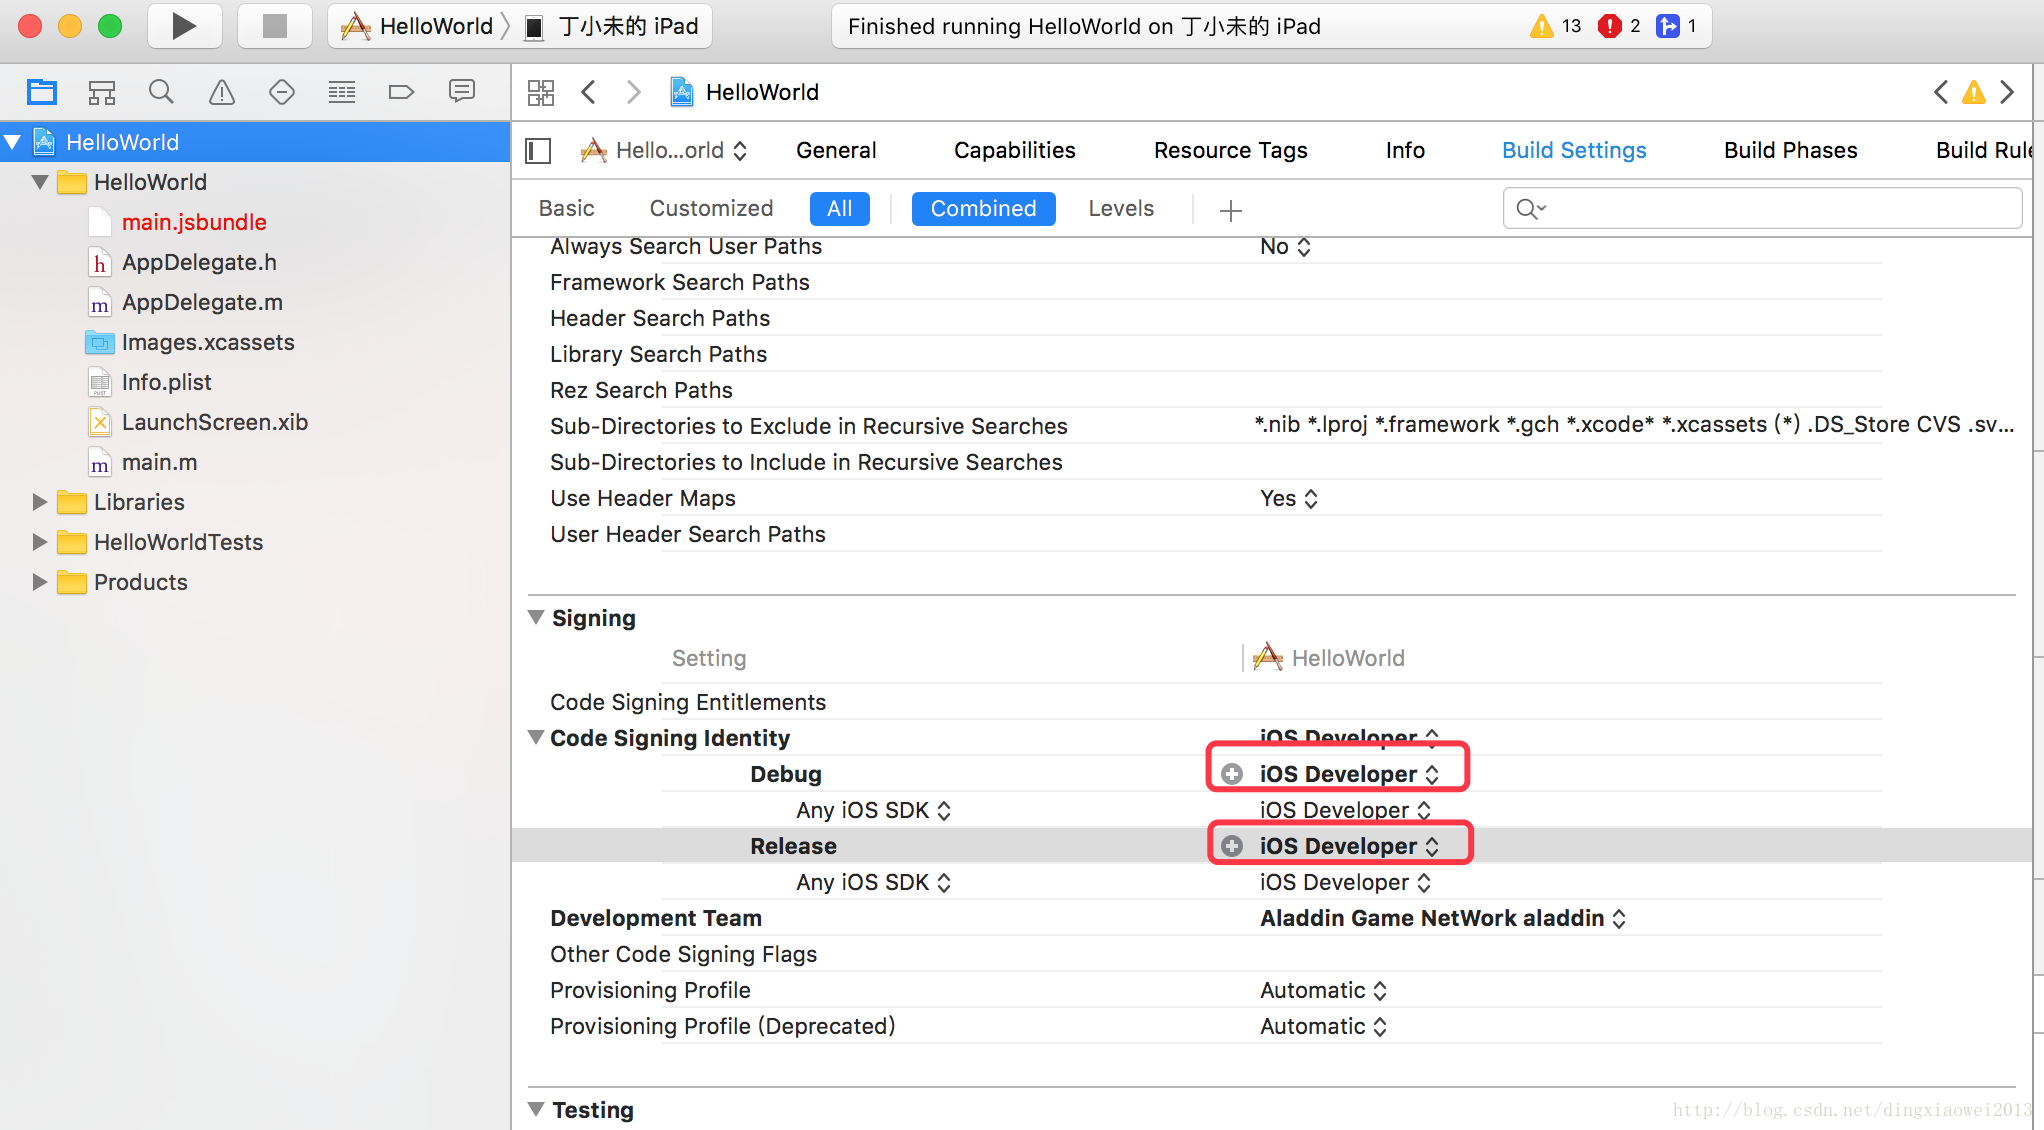This screenshot has height=1130, width=2044.
Task: Change the Always Search User Paths No value
Action: 1285,247
